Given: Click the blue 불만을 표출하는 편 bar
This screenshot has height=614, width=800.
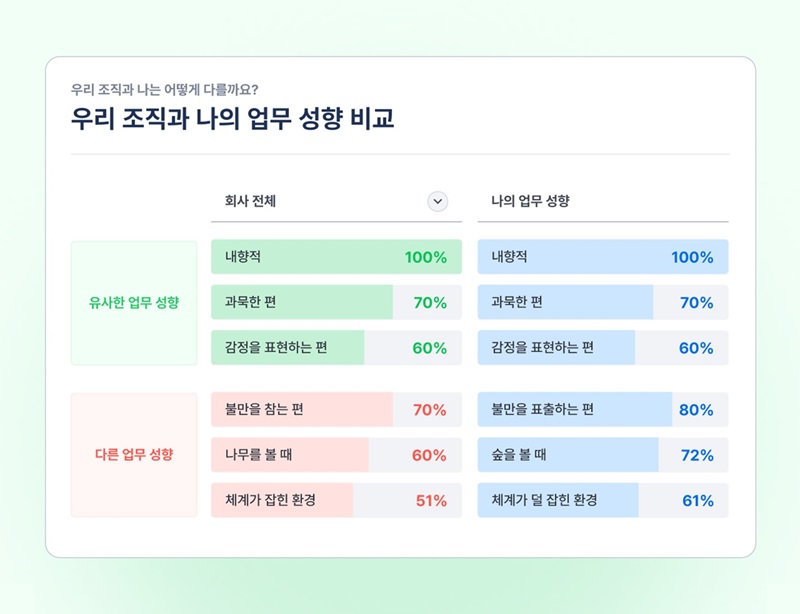Looking at the screenshot, I should click(x=602, y=410).
